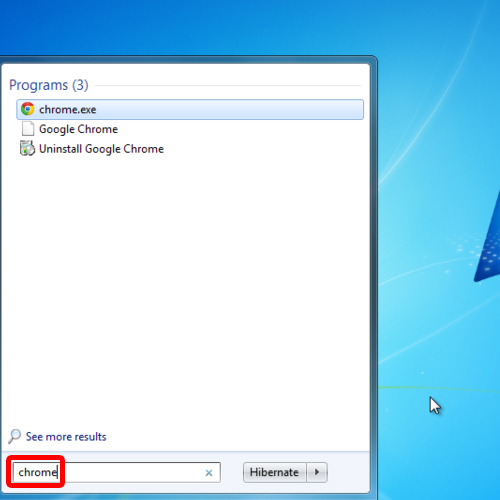Clear the search text with the X button
The image size is (500, 500).
(x=209, y=473)
